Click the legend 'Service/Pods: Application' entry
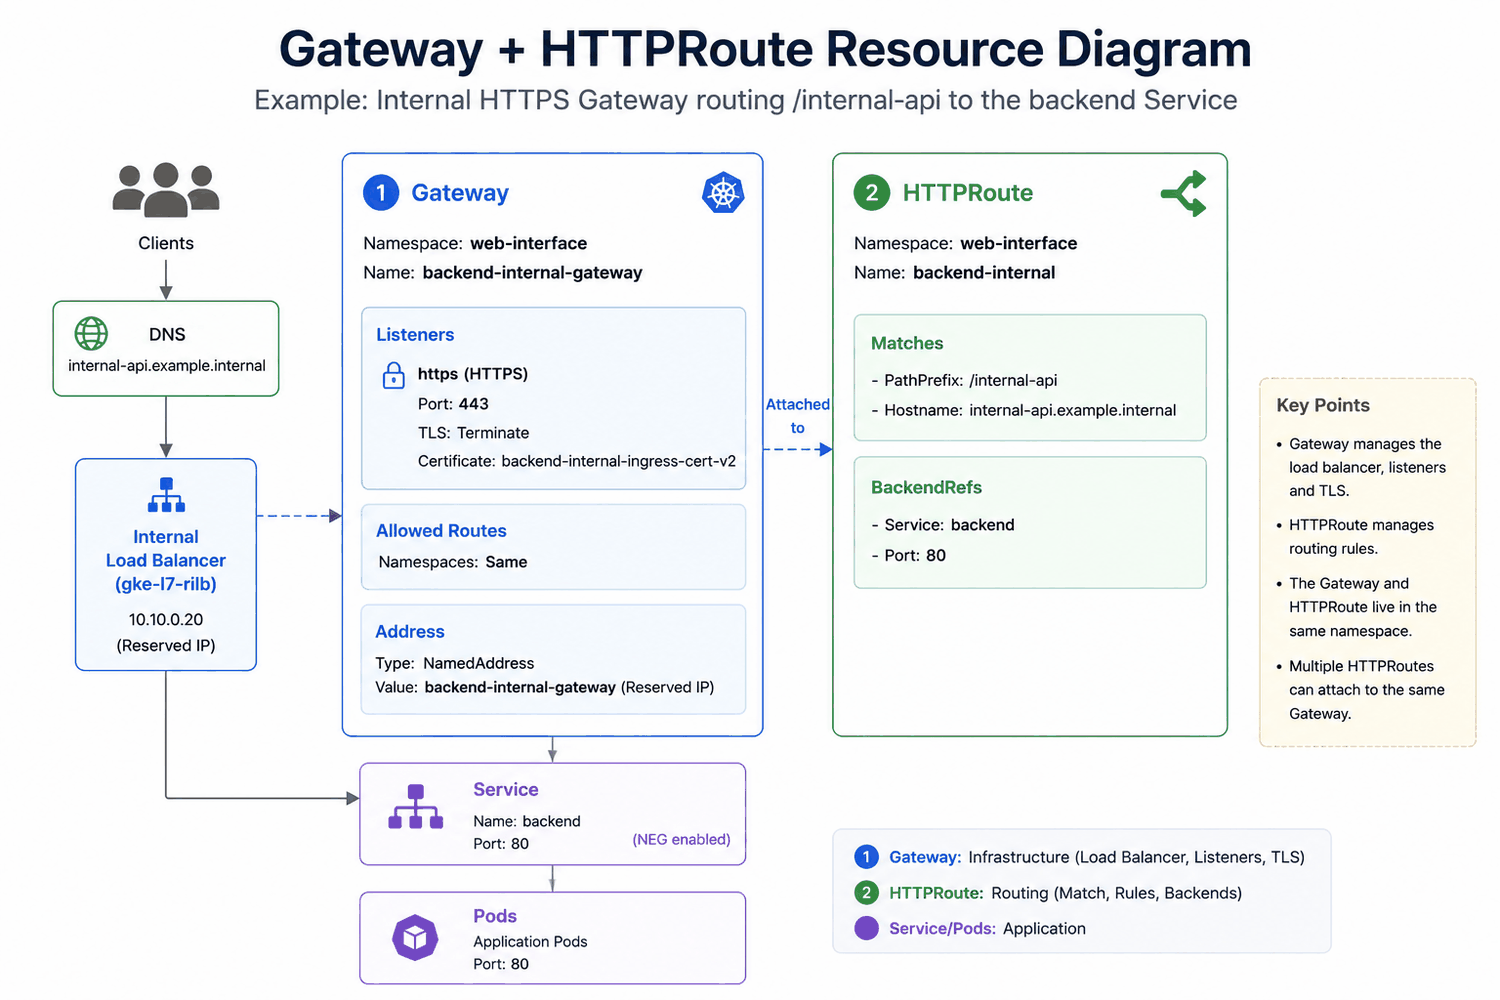 coord(970,928)
